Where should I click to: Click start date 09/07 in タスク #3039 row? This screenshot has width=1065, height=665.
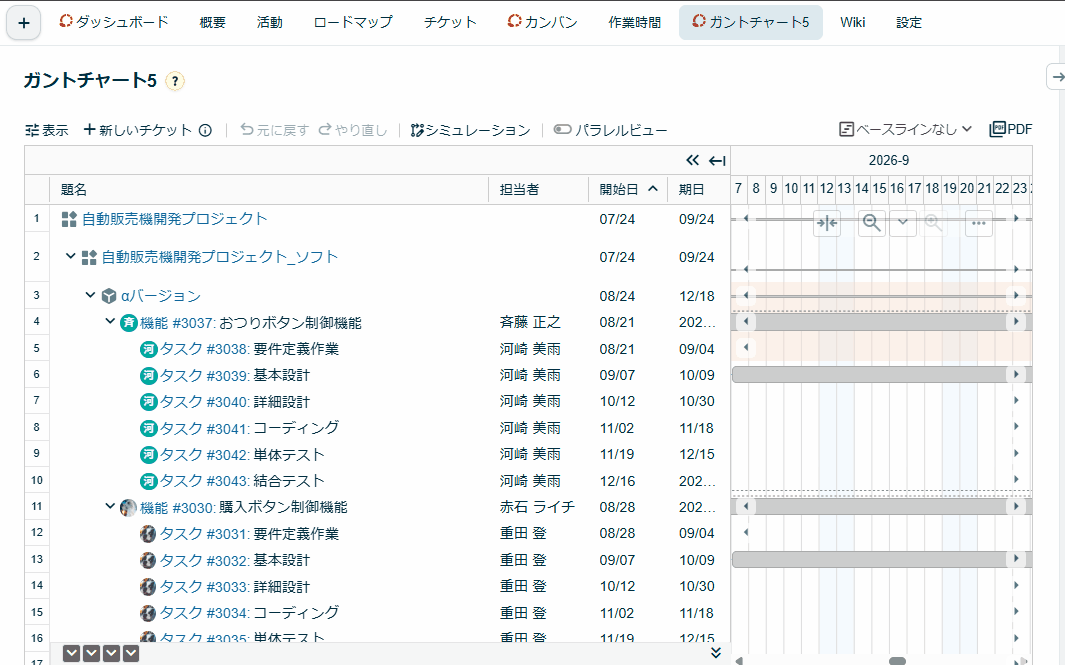[x=617, y=375]
